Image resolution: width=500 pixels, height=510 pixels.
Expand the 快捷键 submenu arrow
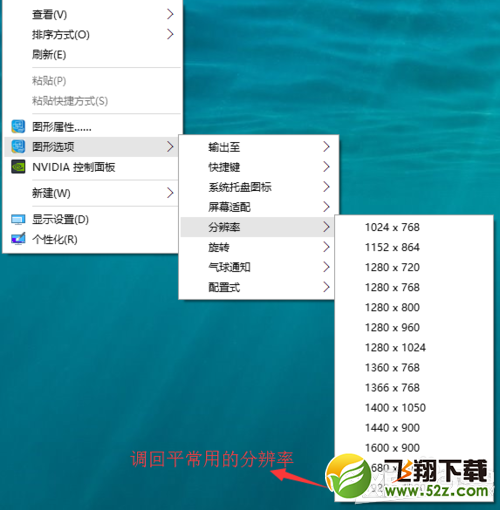pyautogui.click(x=326, y=167)
